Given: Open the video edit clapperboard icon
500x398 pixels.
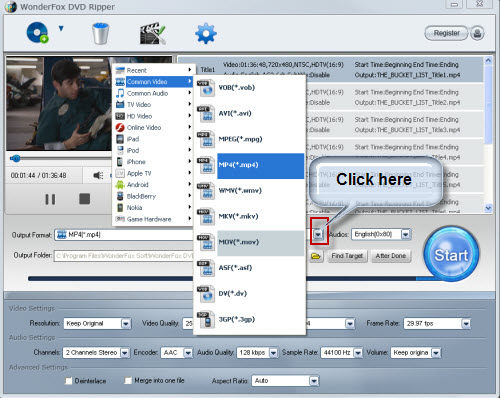Looking at the screenshot, I should click(x=152, y=33).
